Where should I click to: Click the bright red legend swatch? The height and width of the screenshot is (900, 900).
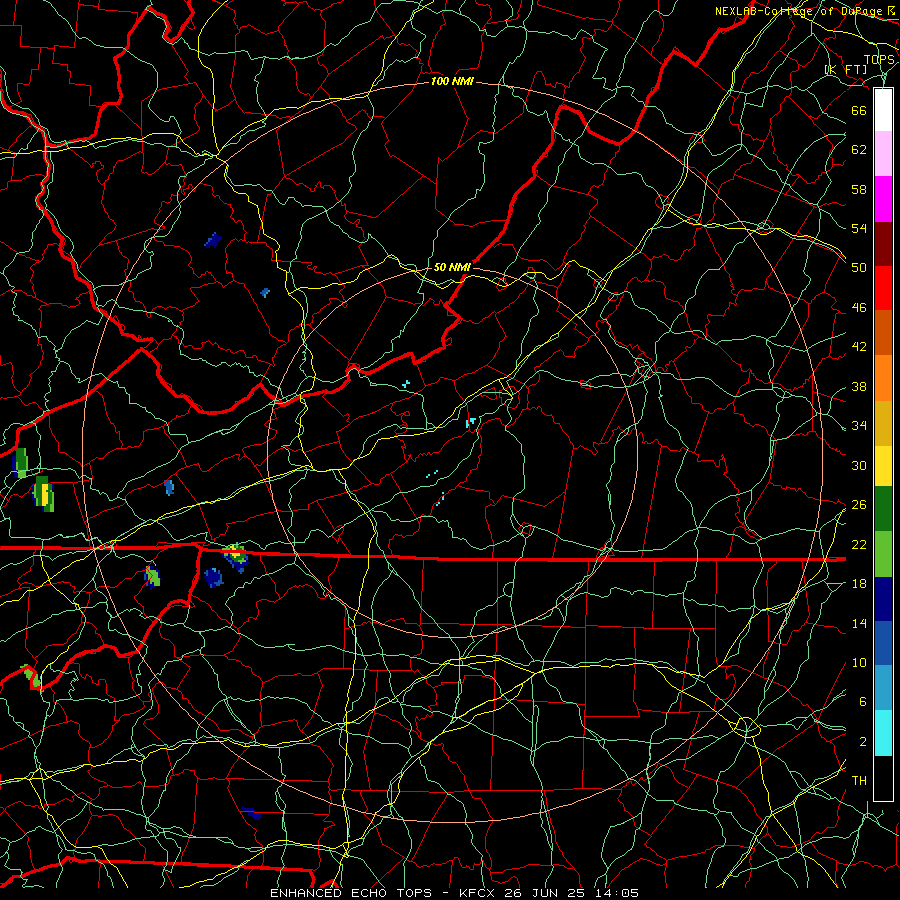pos(883,288)
